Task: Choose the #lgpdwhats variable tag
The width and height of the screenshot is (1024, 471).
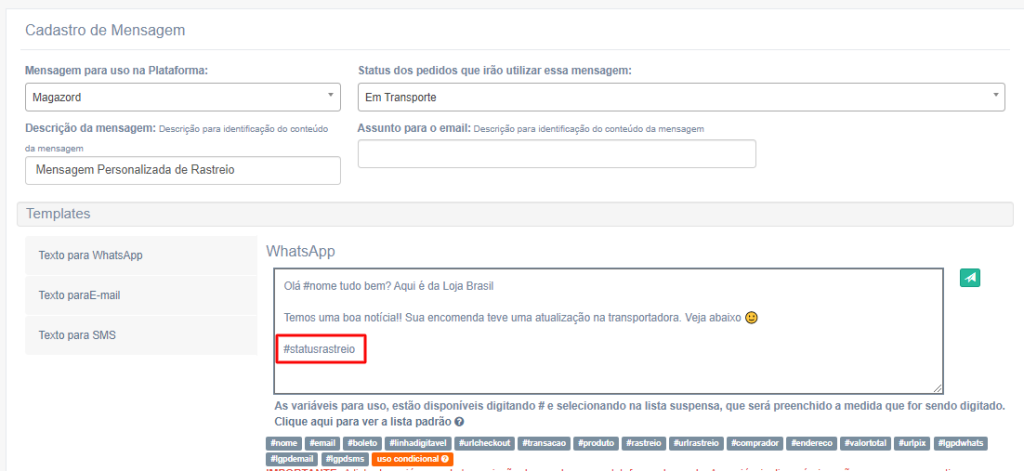Action: coord(961,444)
